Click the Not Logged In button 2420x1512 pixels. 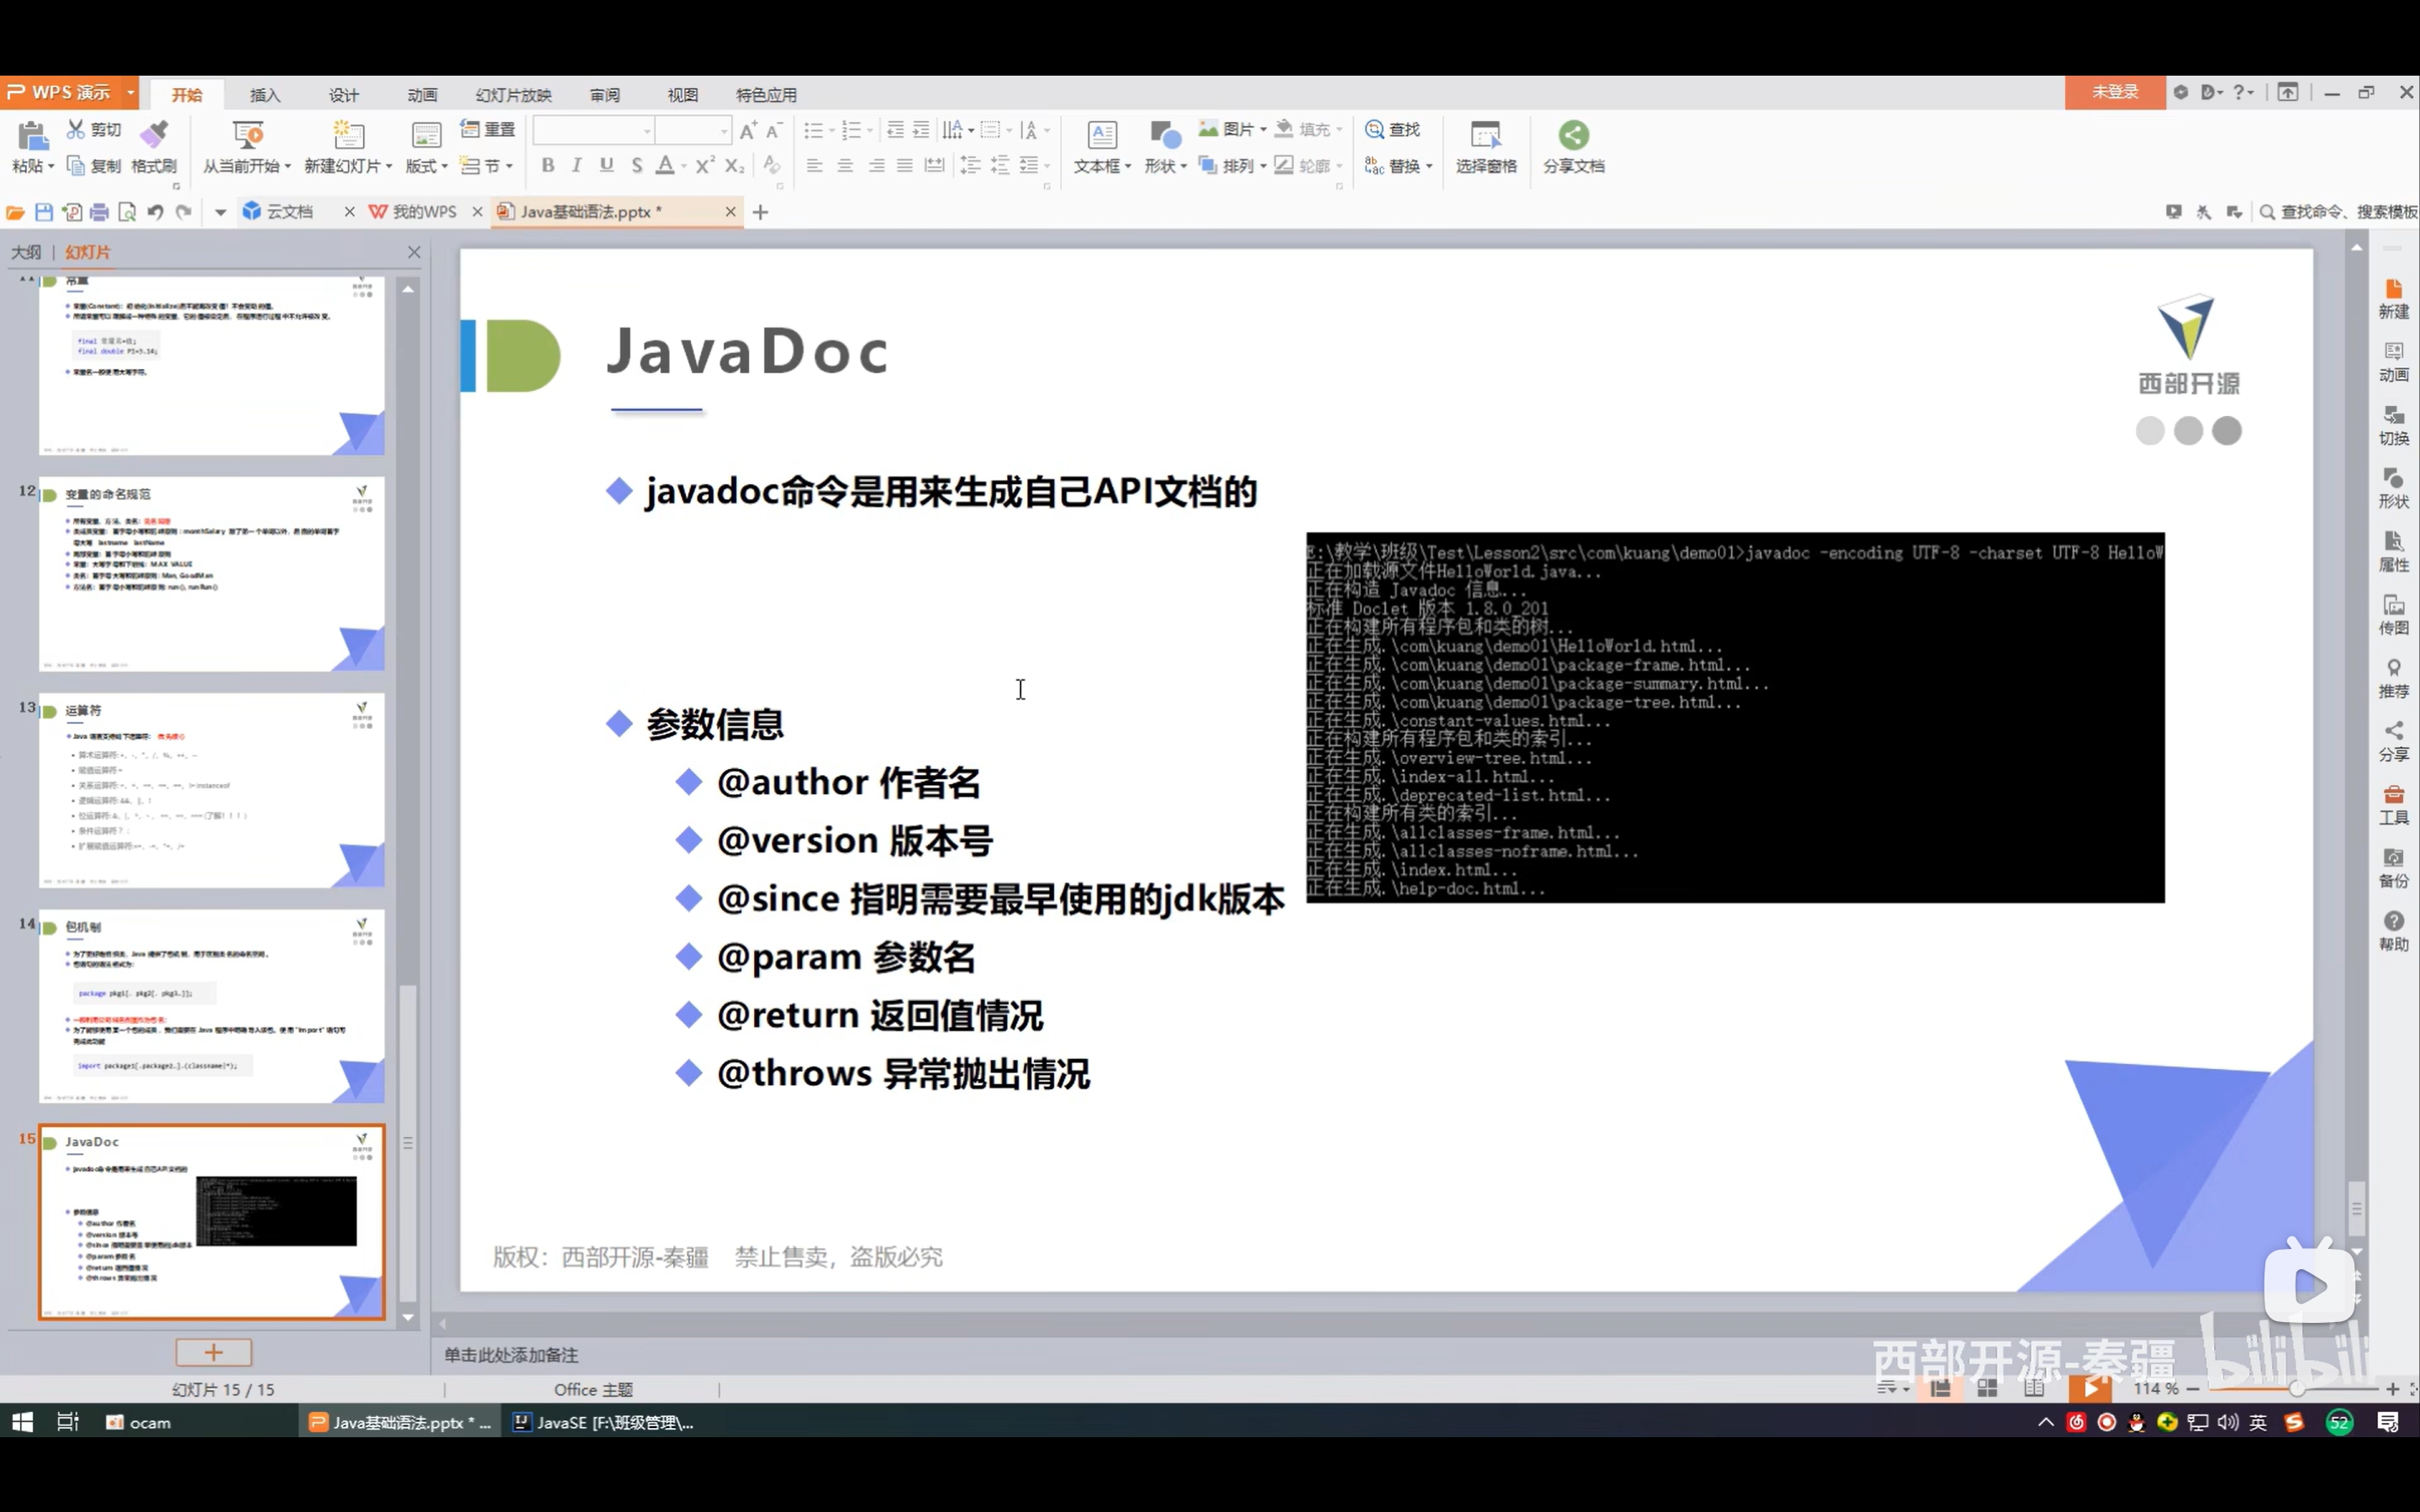[x=2114, y=92]
